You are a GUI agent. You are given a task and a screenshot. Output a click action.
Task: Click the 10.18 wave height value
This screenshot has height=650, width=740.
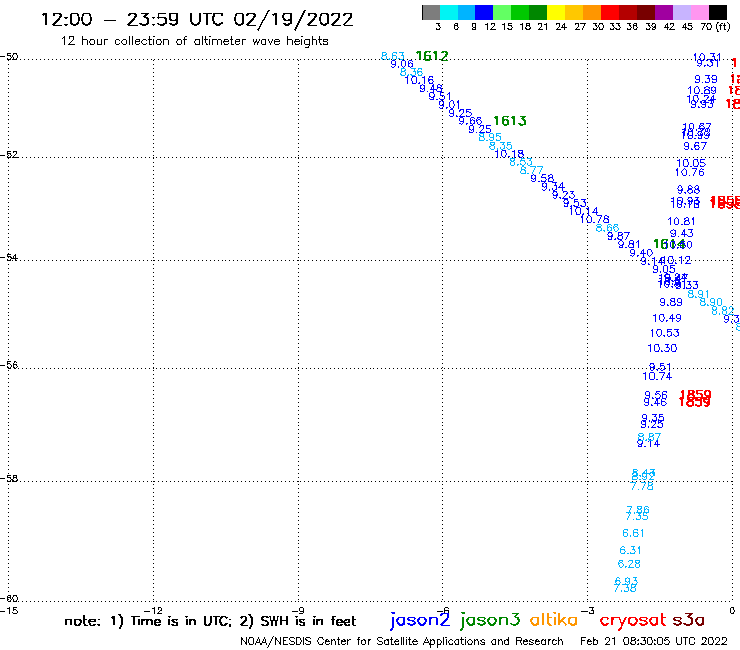point(509,154)
